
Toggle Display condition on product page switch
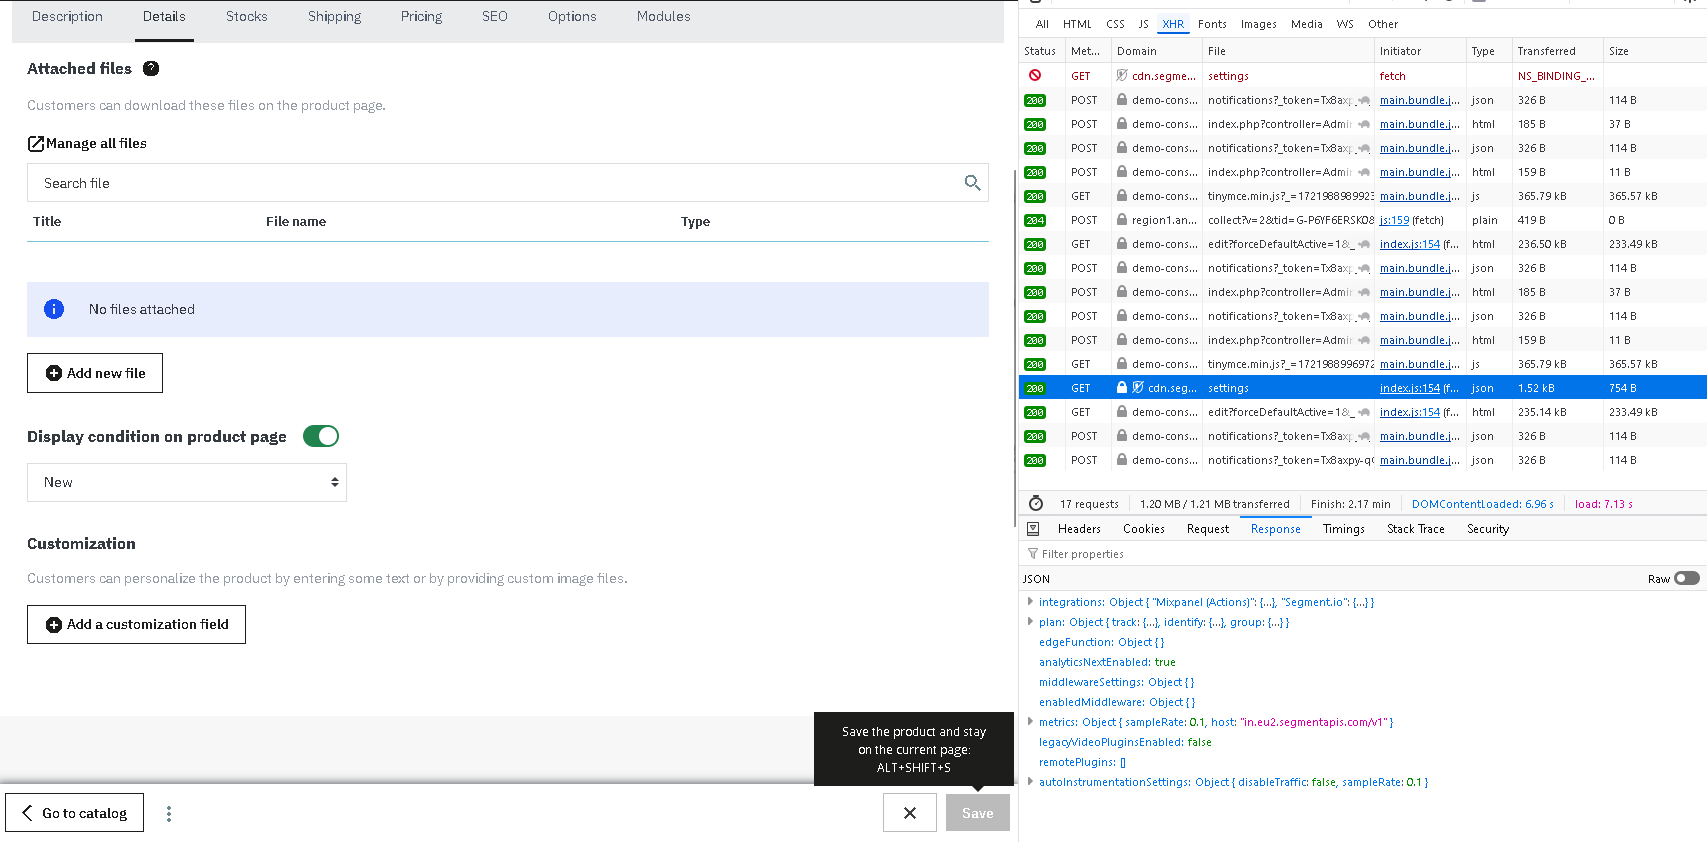(321, 436)
